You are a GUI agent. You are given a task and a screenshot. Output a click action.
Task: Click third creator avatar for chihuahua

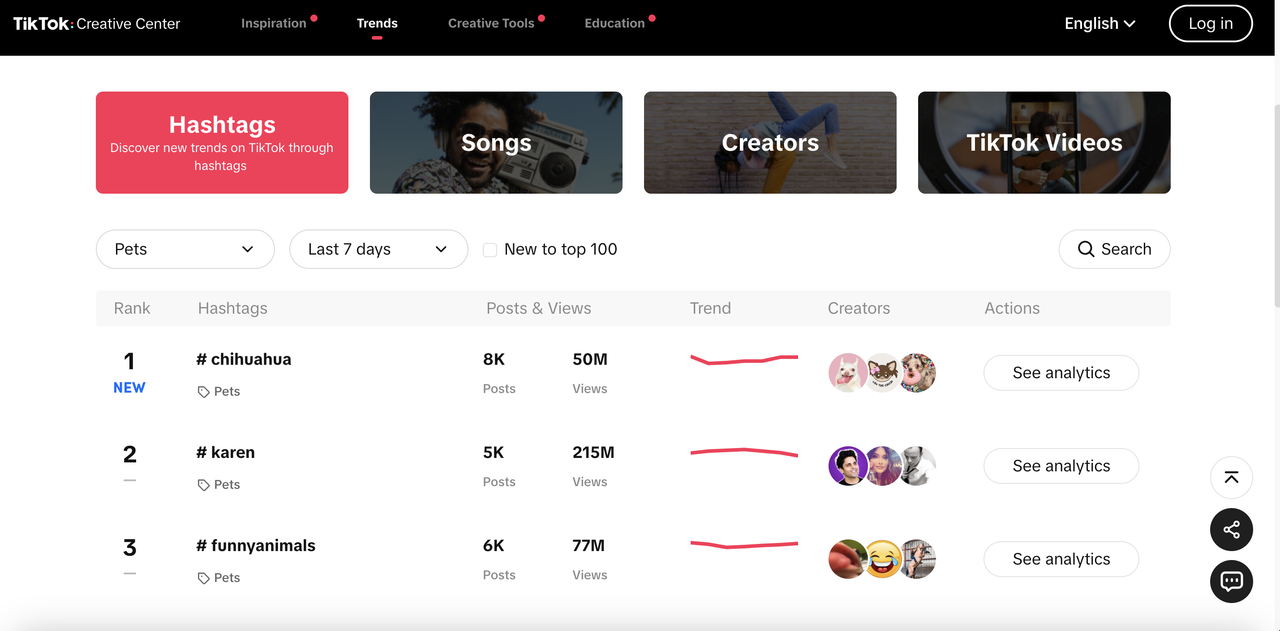point(917,373)
